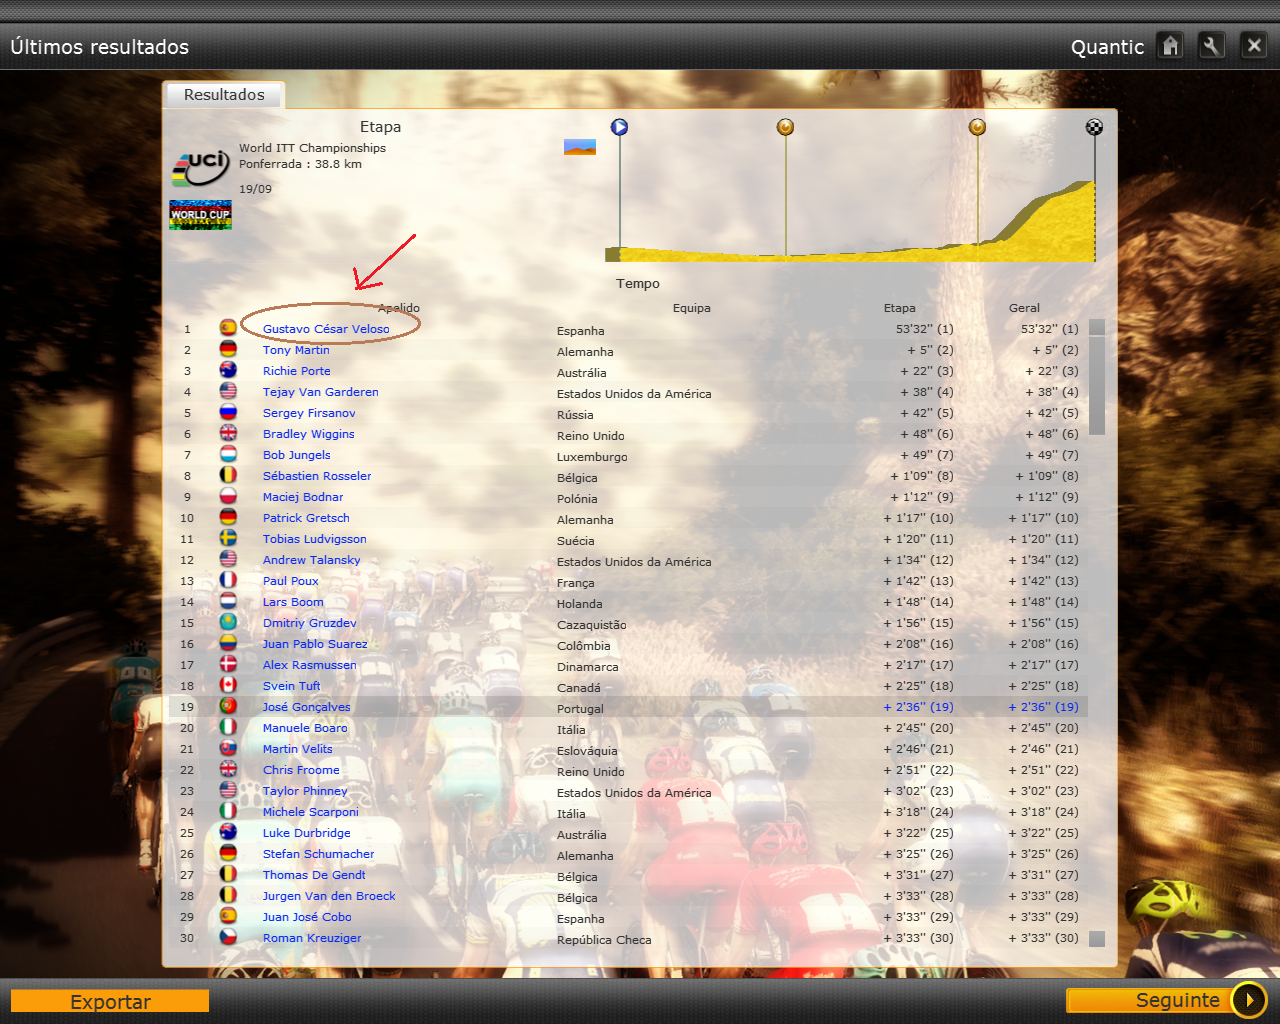The width and height of the screenshot is (1280, 1024).
Task: Switch to the Resultados tab
Action: [224, 95]
